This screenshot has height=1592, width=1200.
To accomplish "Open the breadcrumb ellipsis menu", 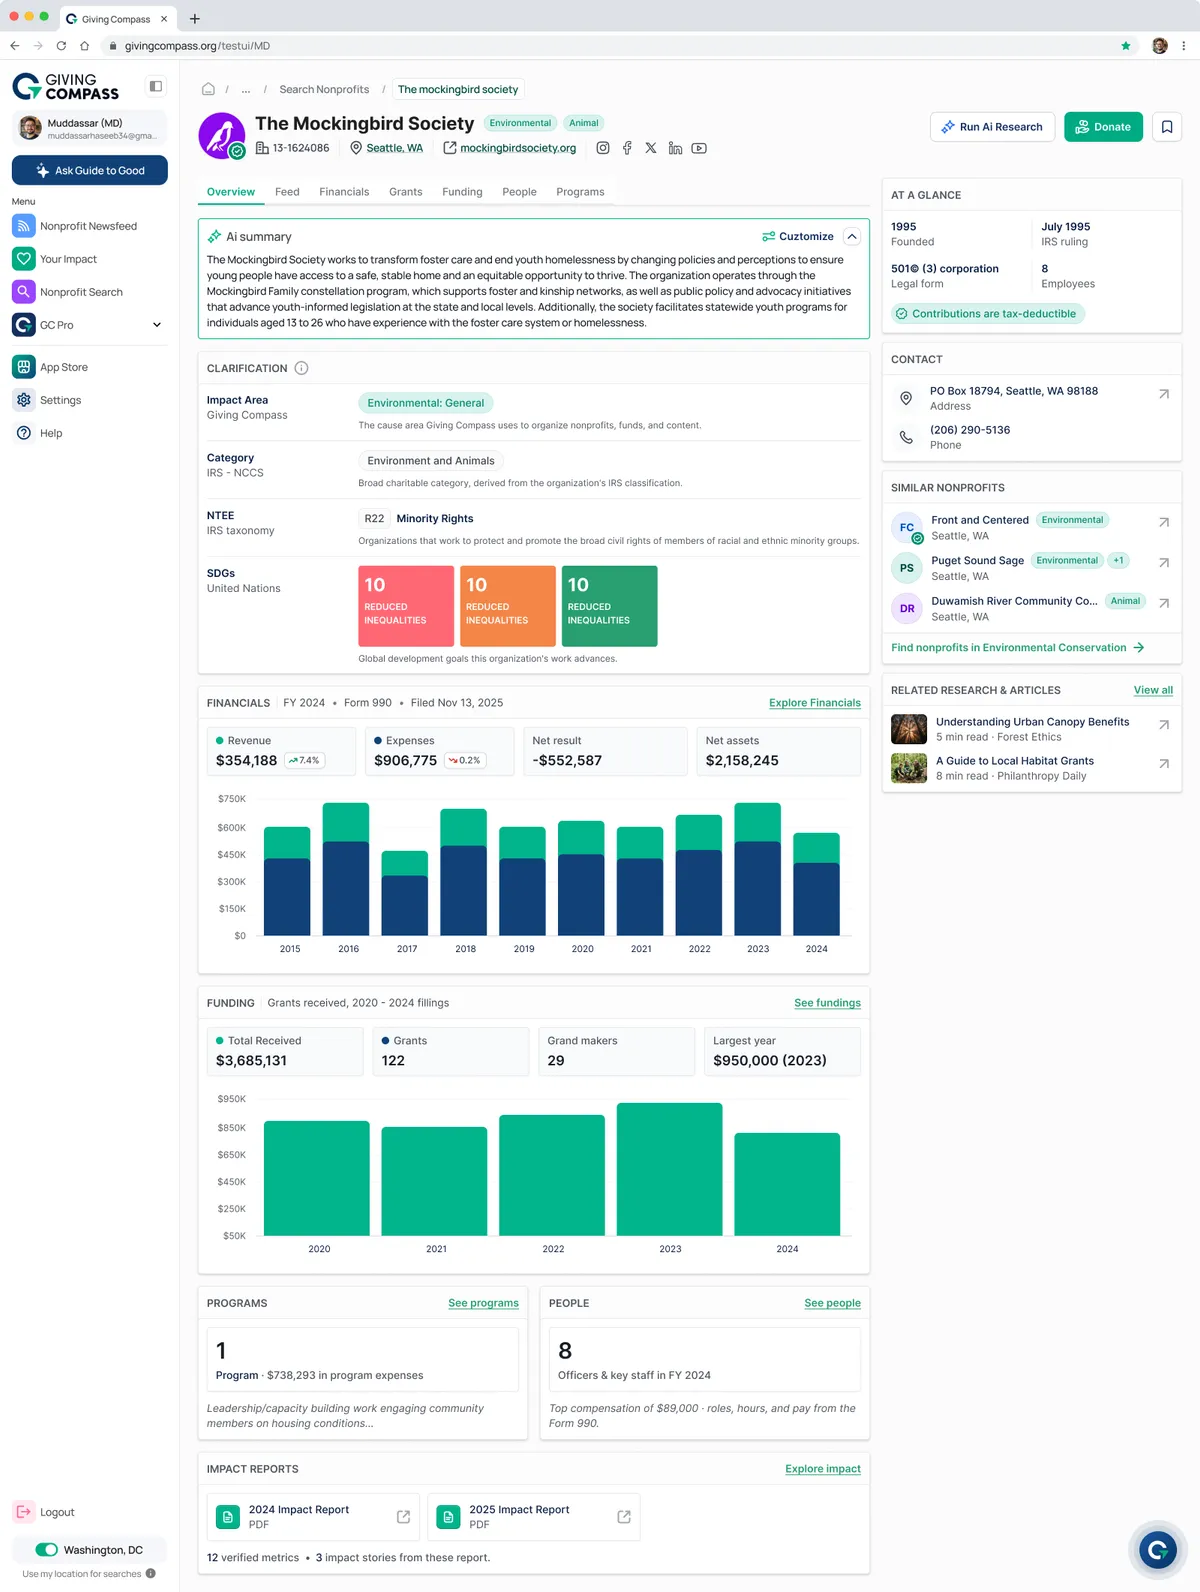I will point(246,90).
